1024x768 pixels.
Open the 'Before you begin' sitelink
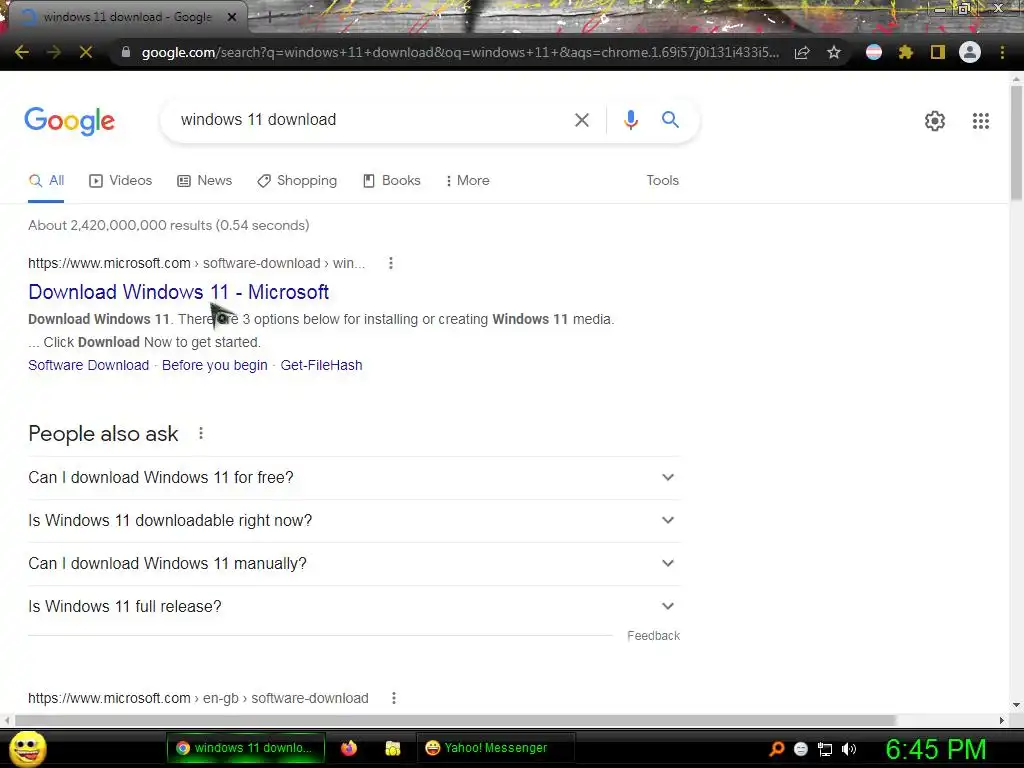[x=215, y=365]
